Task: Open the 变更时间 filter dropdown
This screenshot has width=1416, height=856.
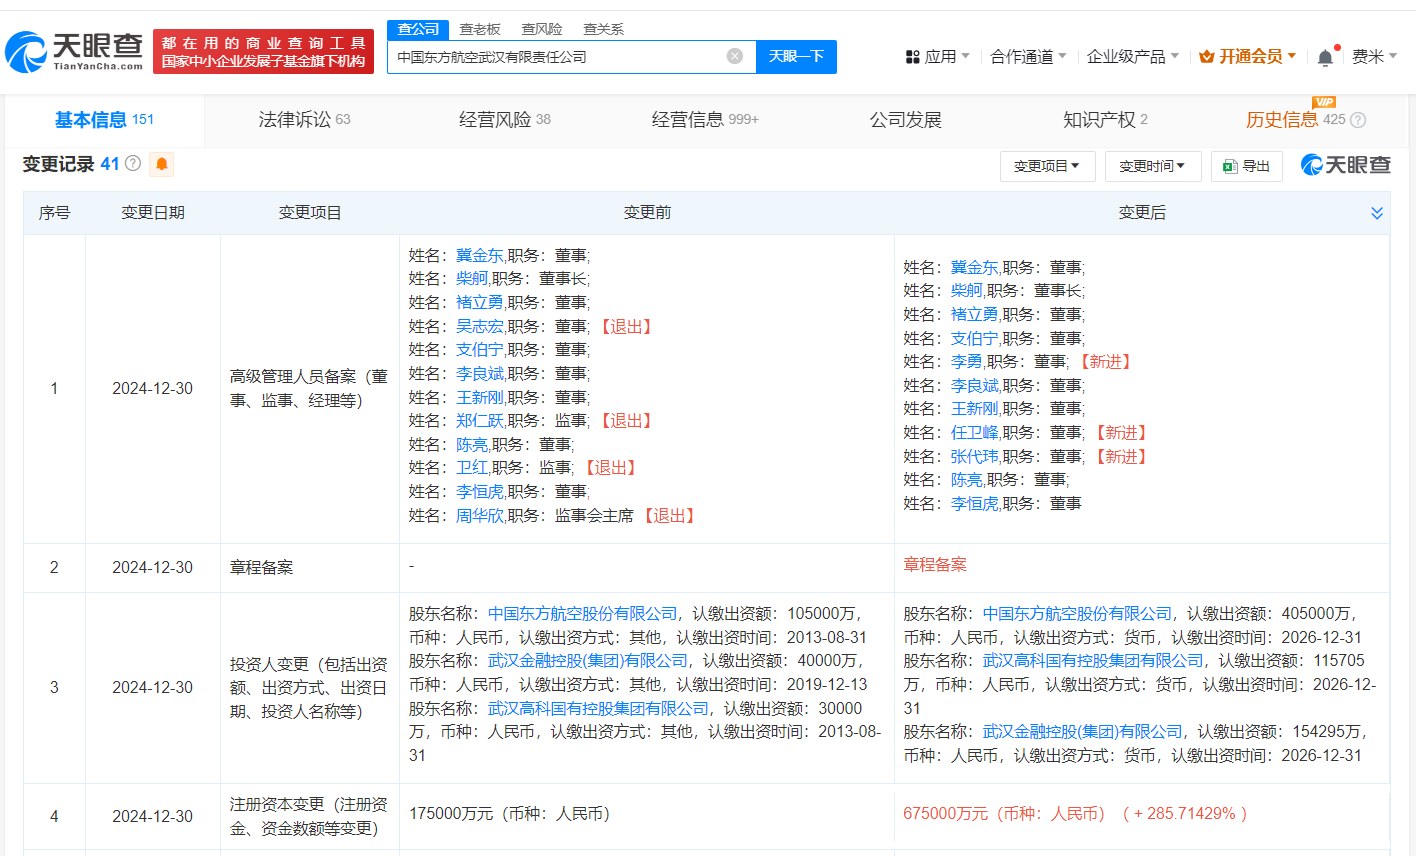Action: pos(1152,166)
